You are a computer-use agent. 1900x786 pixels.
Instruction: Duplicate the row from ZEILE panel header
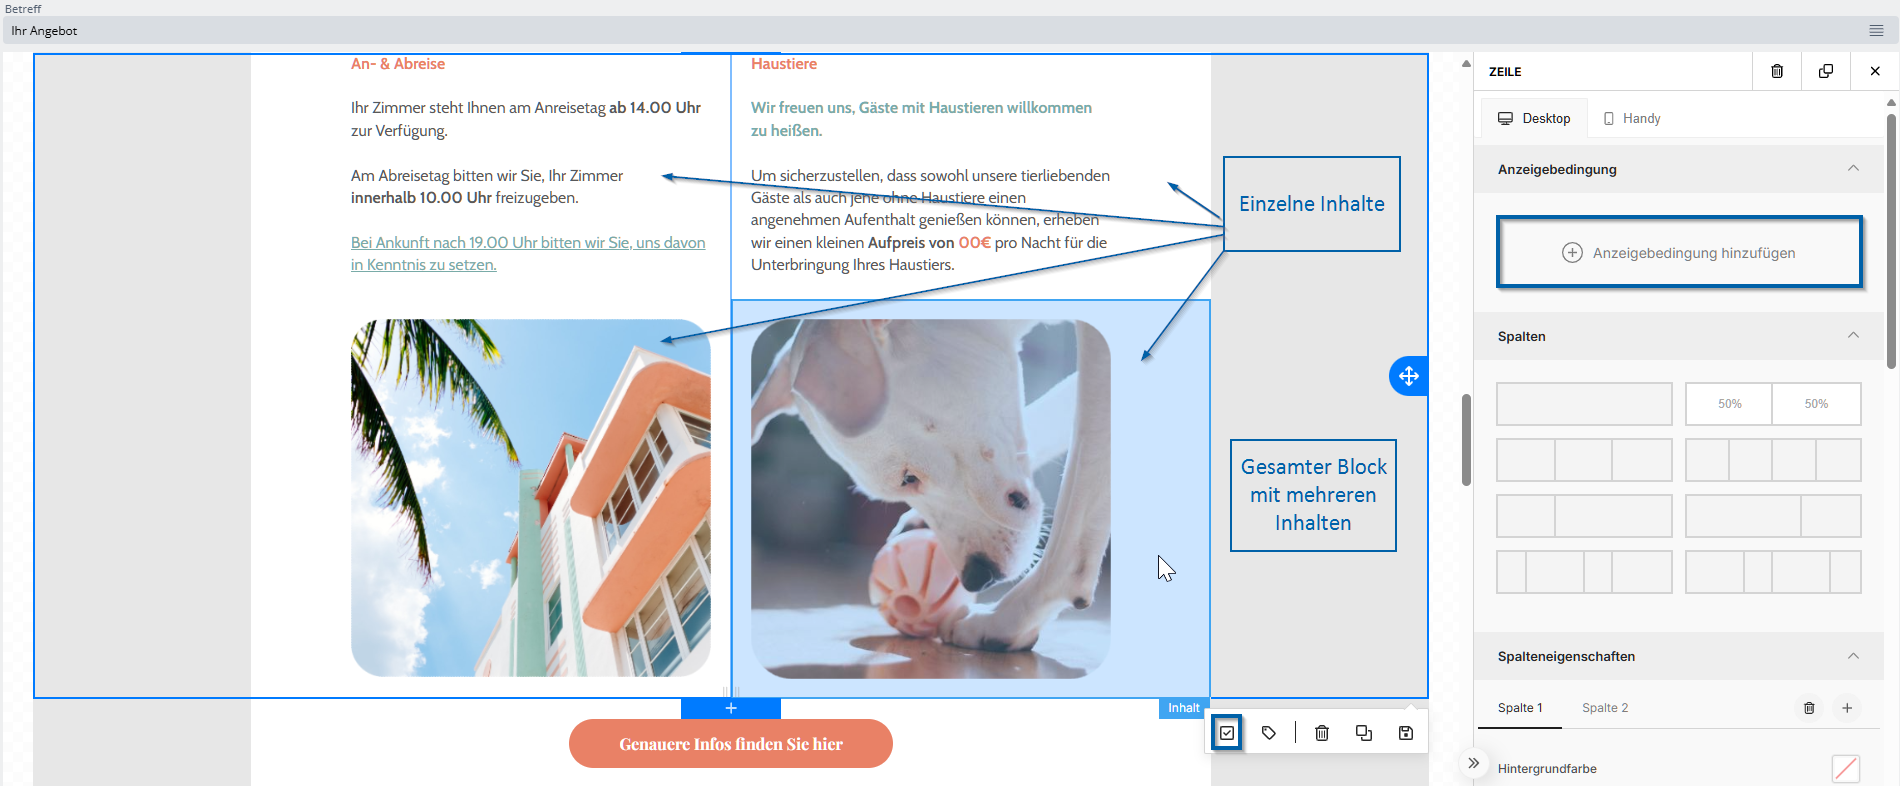1826,71
